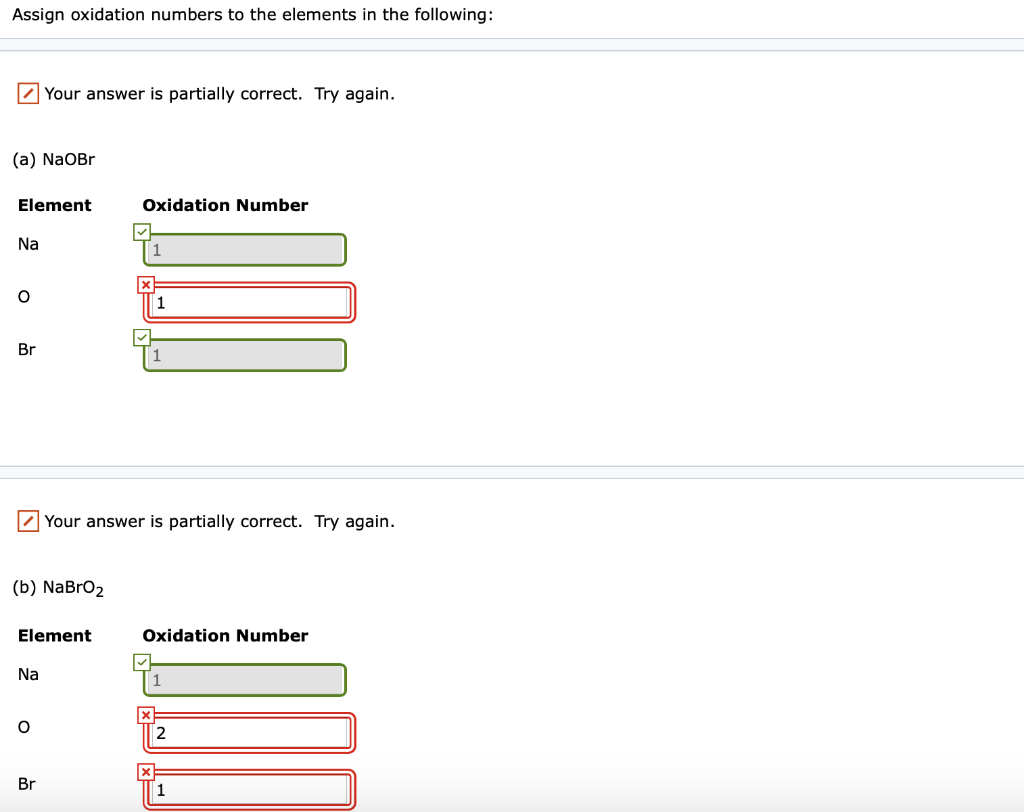
Task: Click the pencil icon above part (a)
Action: (27, 93)
